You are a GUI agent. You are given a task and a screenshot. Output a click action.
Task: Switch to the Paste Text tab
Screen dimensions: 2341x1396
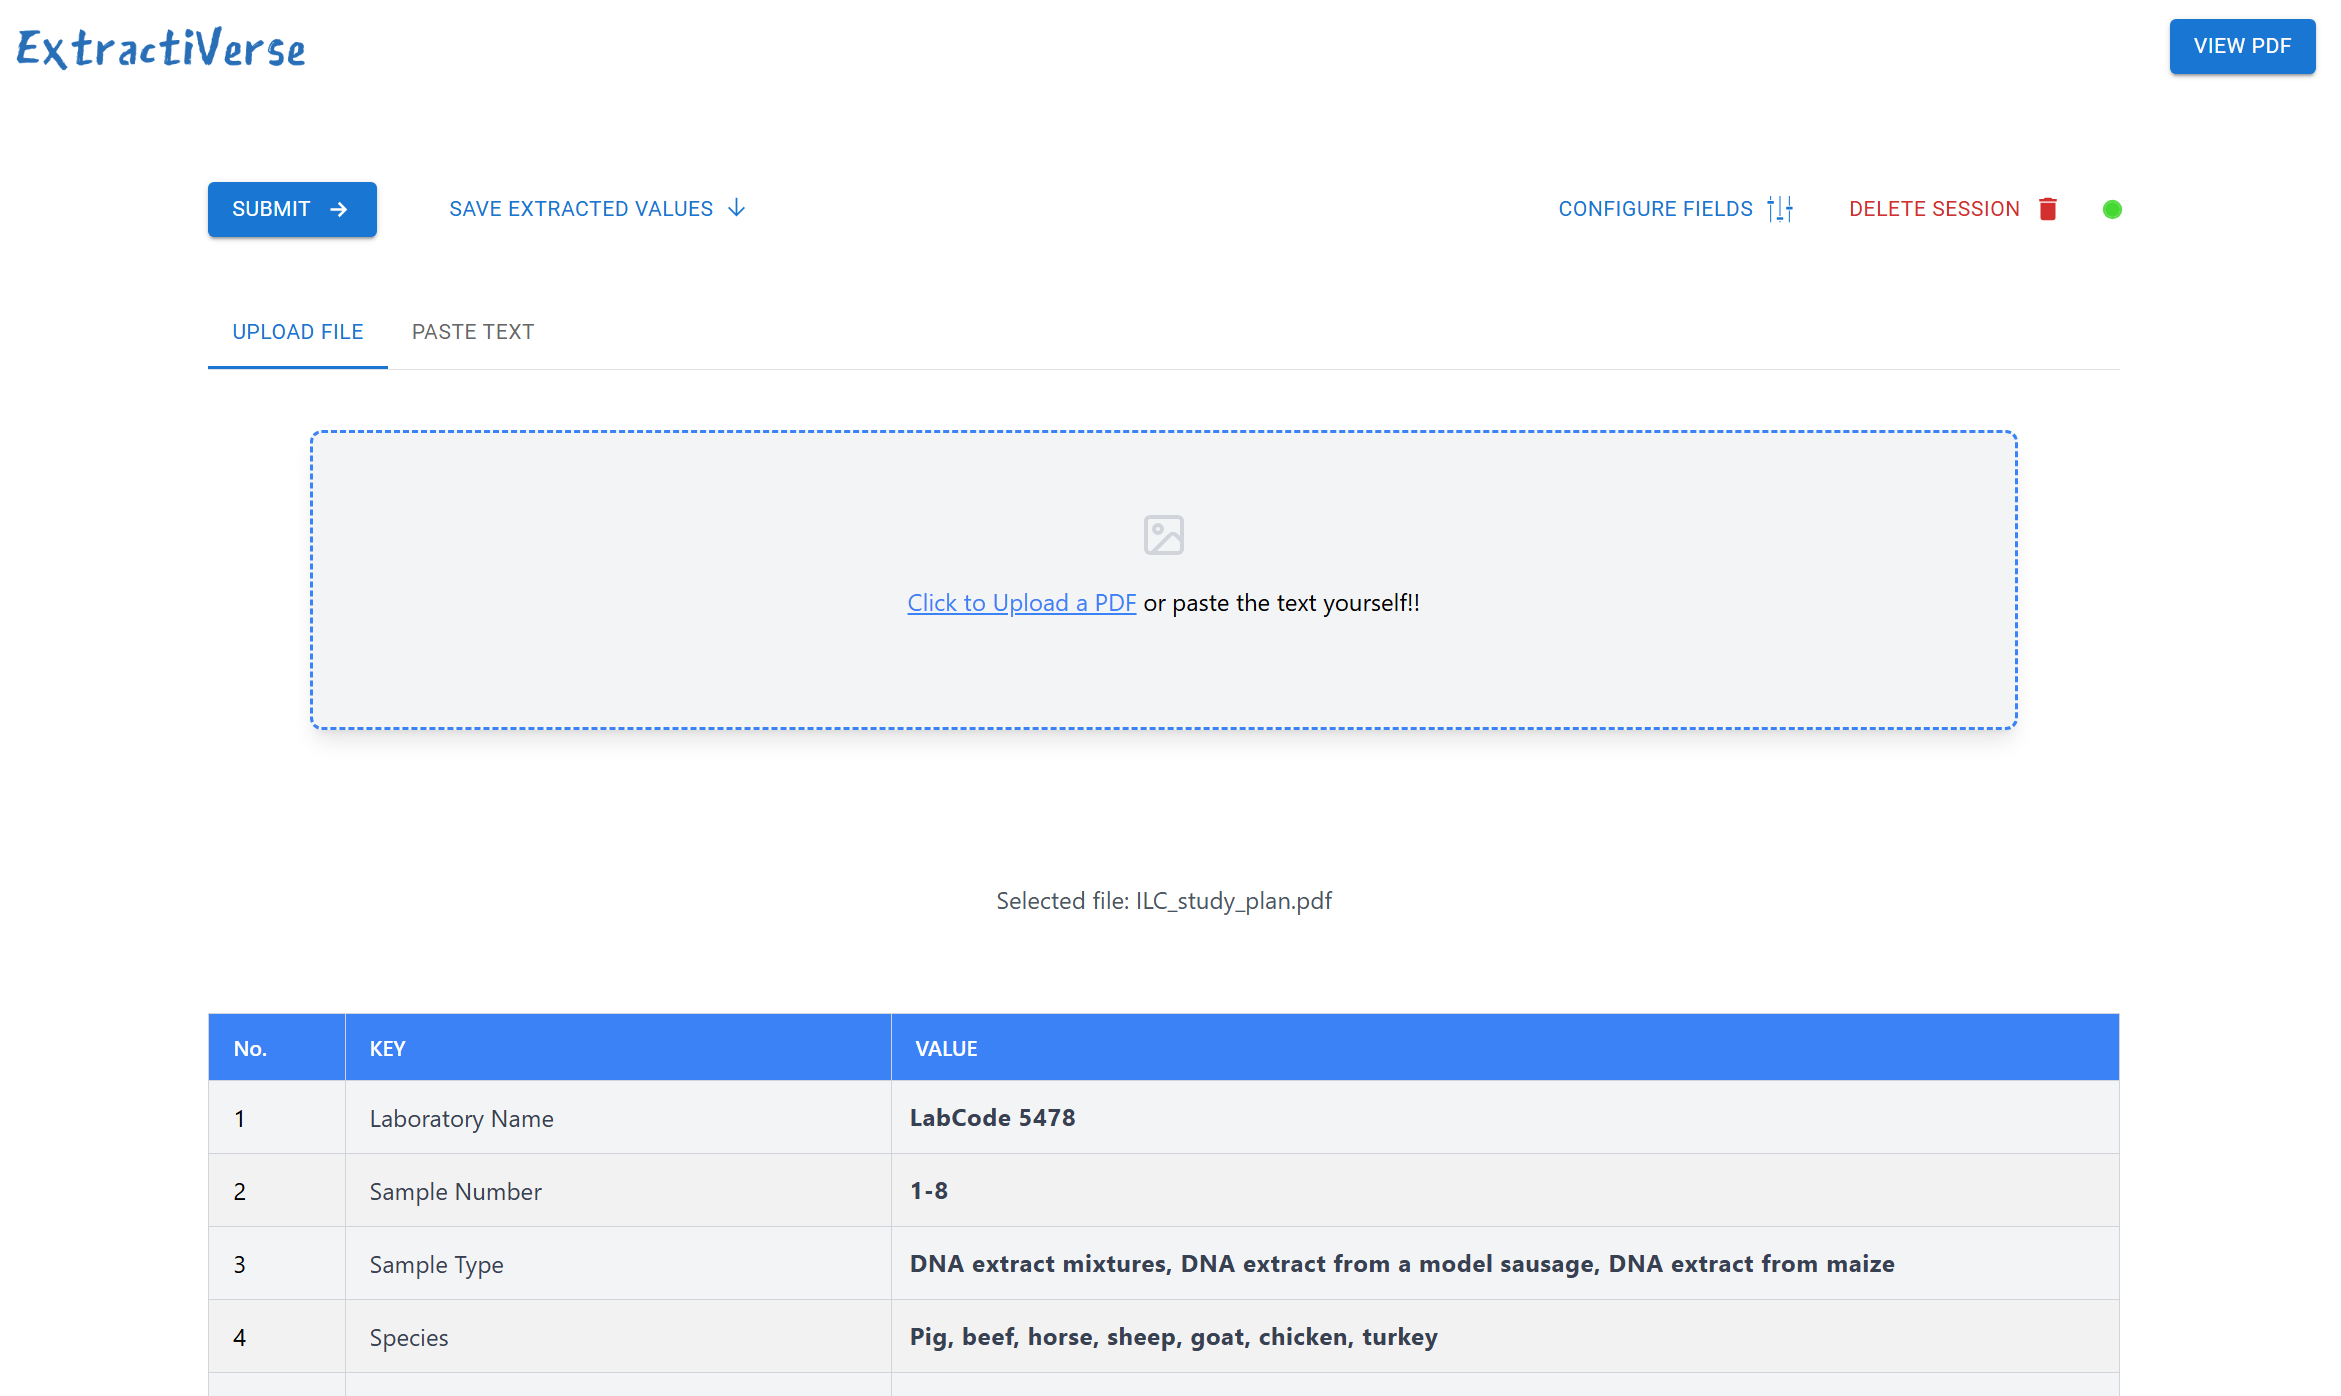tap(473, 332)
